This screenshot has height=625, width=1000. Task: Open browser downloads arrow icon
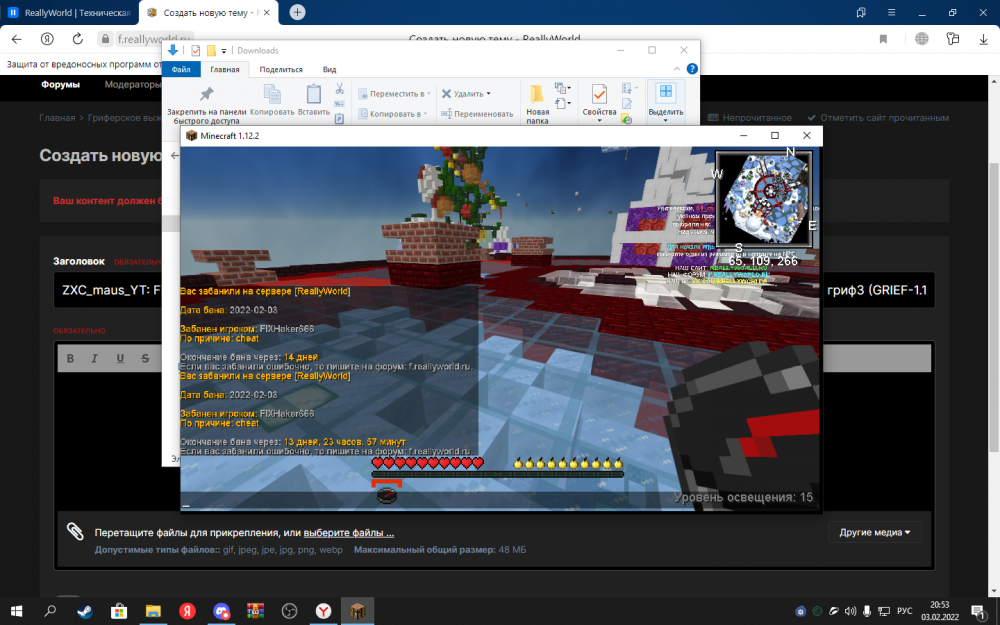[983, 39]
